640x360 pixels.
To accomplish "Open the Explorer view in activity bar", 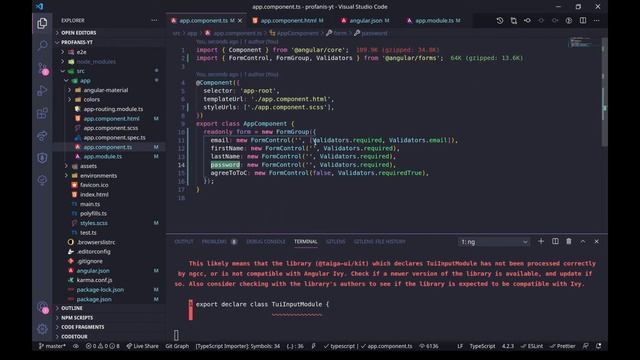I will (42, 23).
